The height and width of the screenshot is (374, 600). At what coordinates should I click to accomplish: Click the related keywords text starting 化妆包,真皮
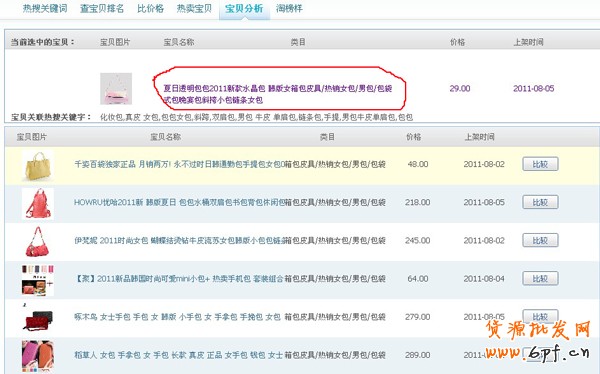pyautogui.click(x=256, y=117)
